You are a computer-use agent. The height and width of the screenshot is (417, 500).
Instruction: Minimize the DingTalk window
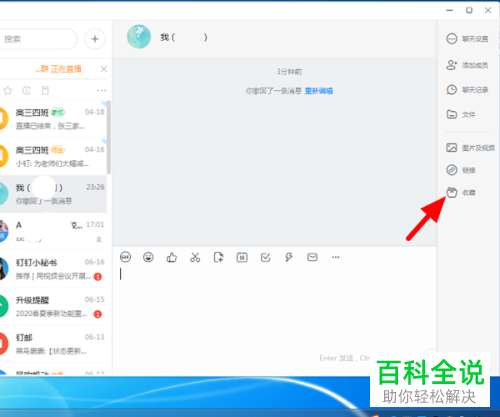click(450, 10)
